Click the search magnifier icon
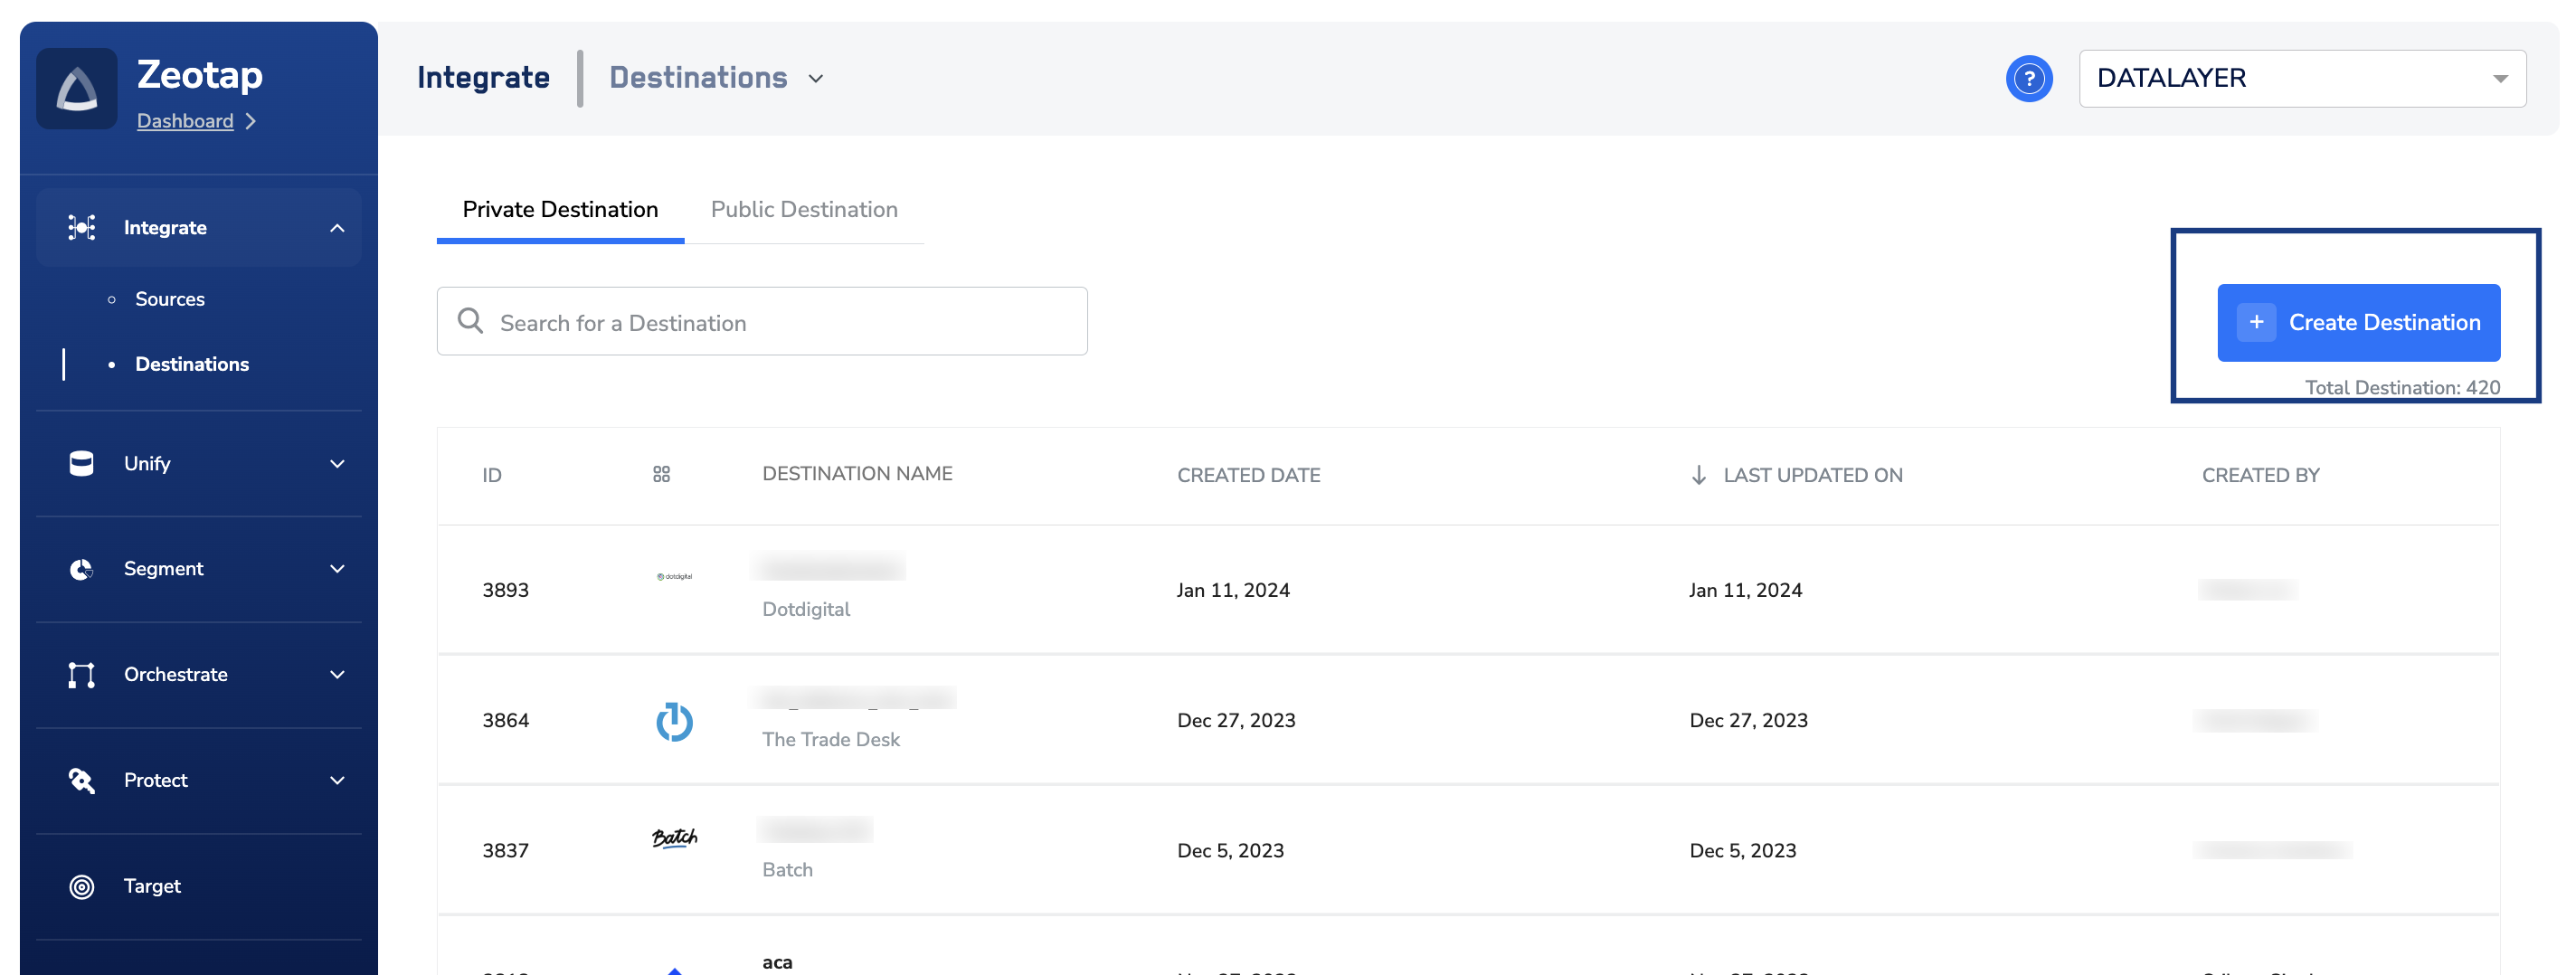Viewport: 2576px width, 975px height. (470, 321)
